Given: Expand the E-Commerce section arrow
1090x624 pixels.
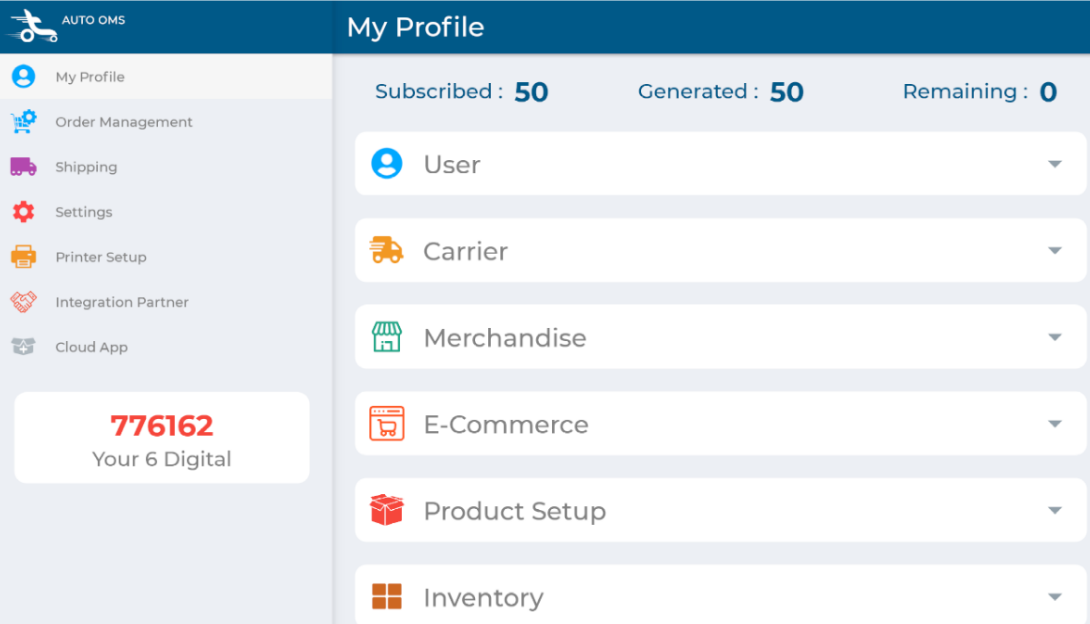Looking at the screenshot, I should 1054,424.
